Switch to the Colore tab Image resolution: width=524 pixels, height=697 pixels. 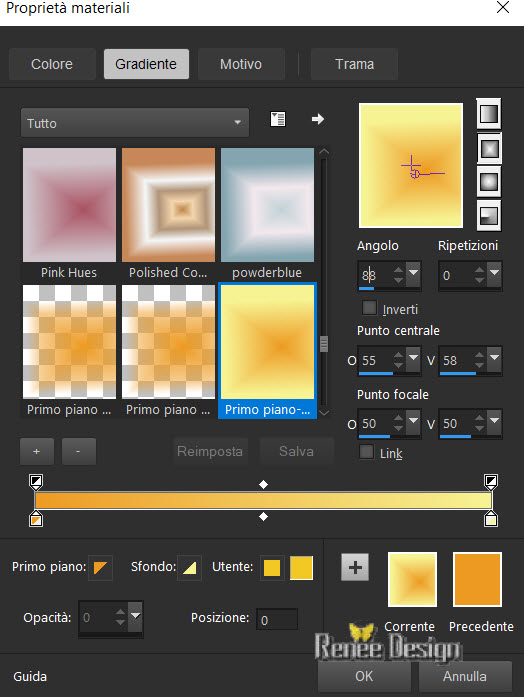(x=52, y=64)
